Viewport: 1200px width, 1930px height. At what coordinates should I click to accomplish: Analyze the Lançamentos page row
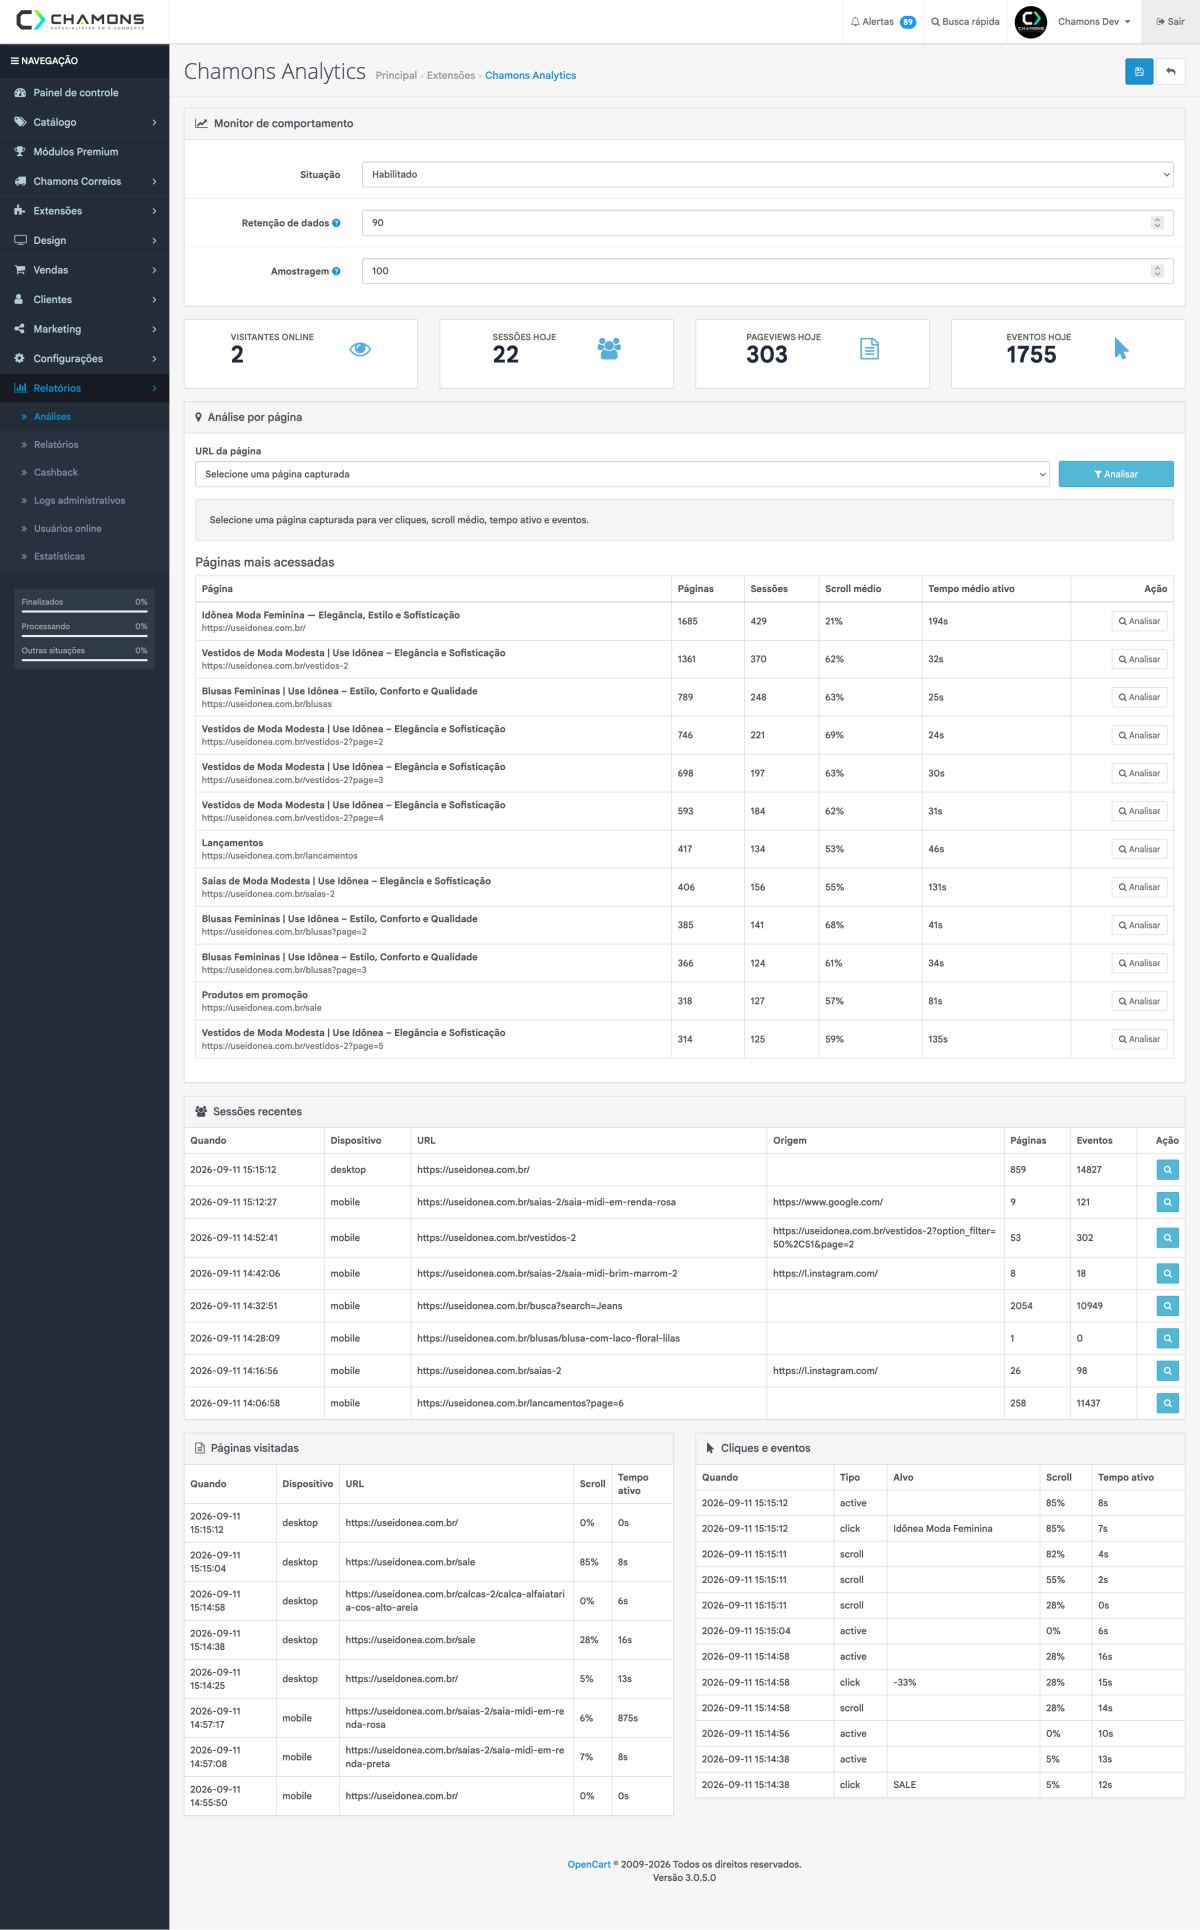pyautogui.click(x=1139, y=849)
